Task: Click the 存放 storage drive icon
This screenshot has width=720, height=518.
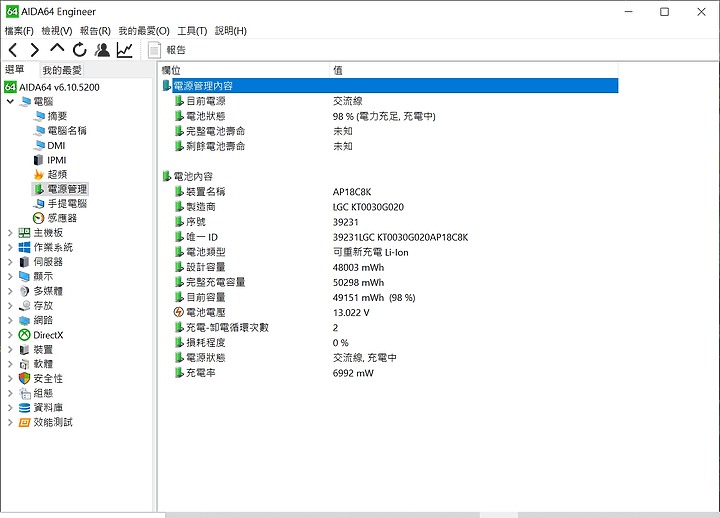Action: coord(24,306)
